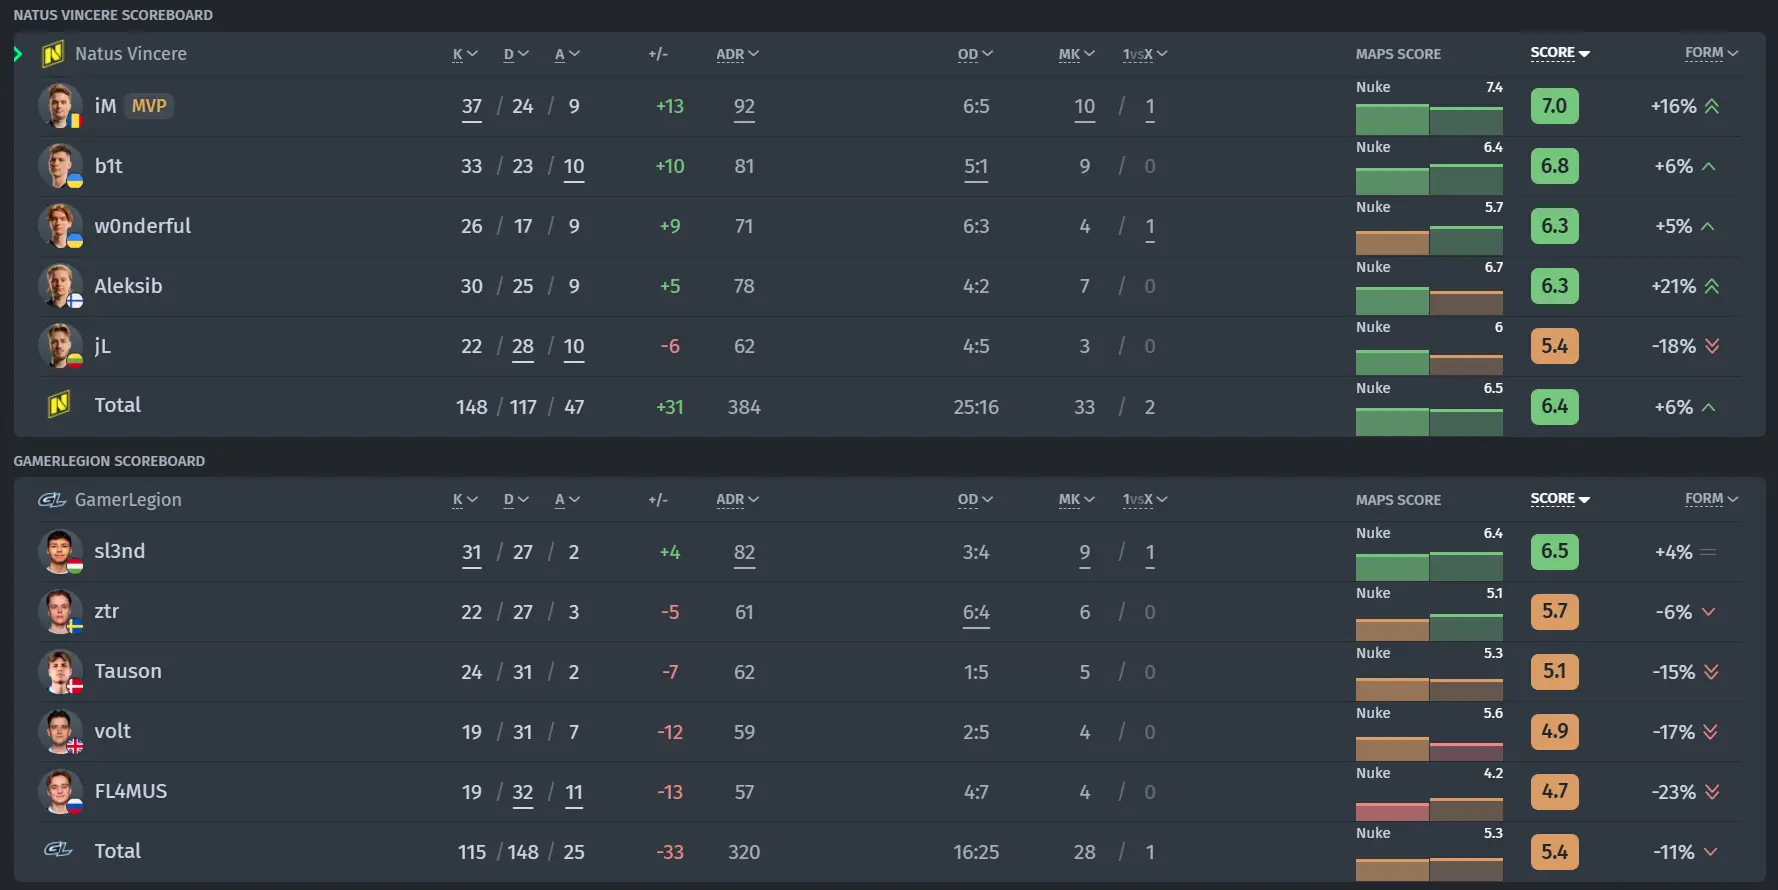Click b1t's player avatar

pyautogui.click(x=60, y=166)
